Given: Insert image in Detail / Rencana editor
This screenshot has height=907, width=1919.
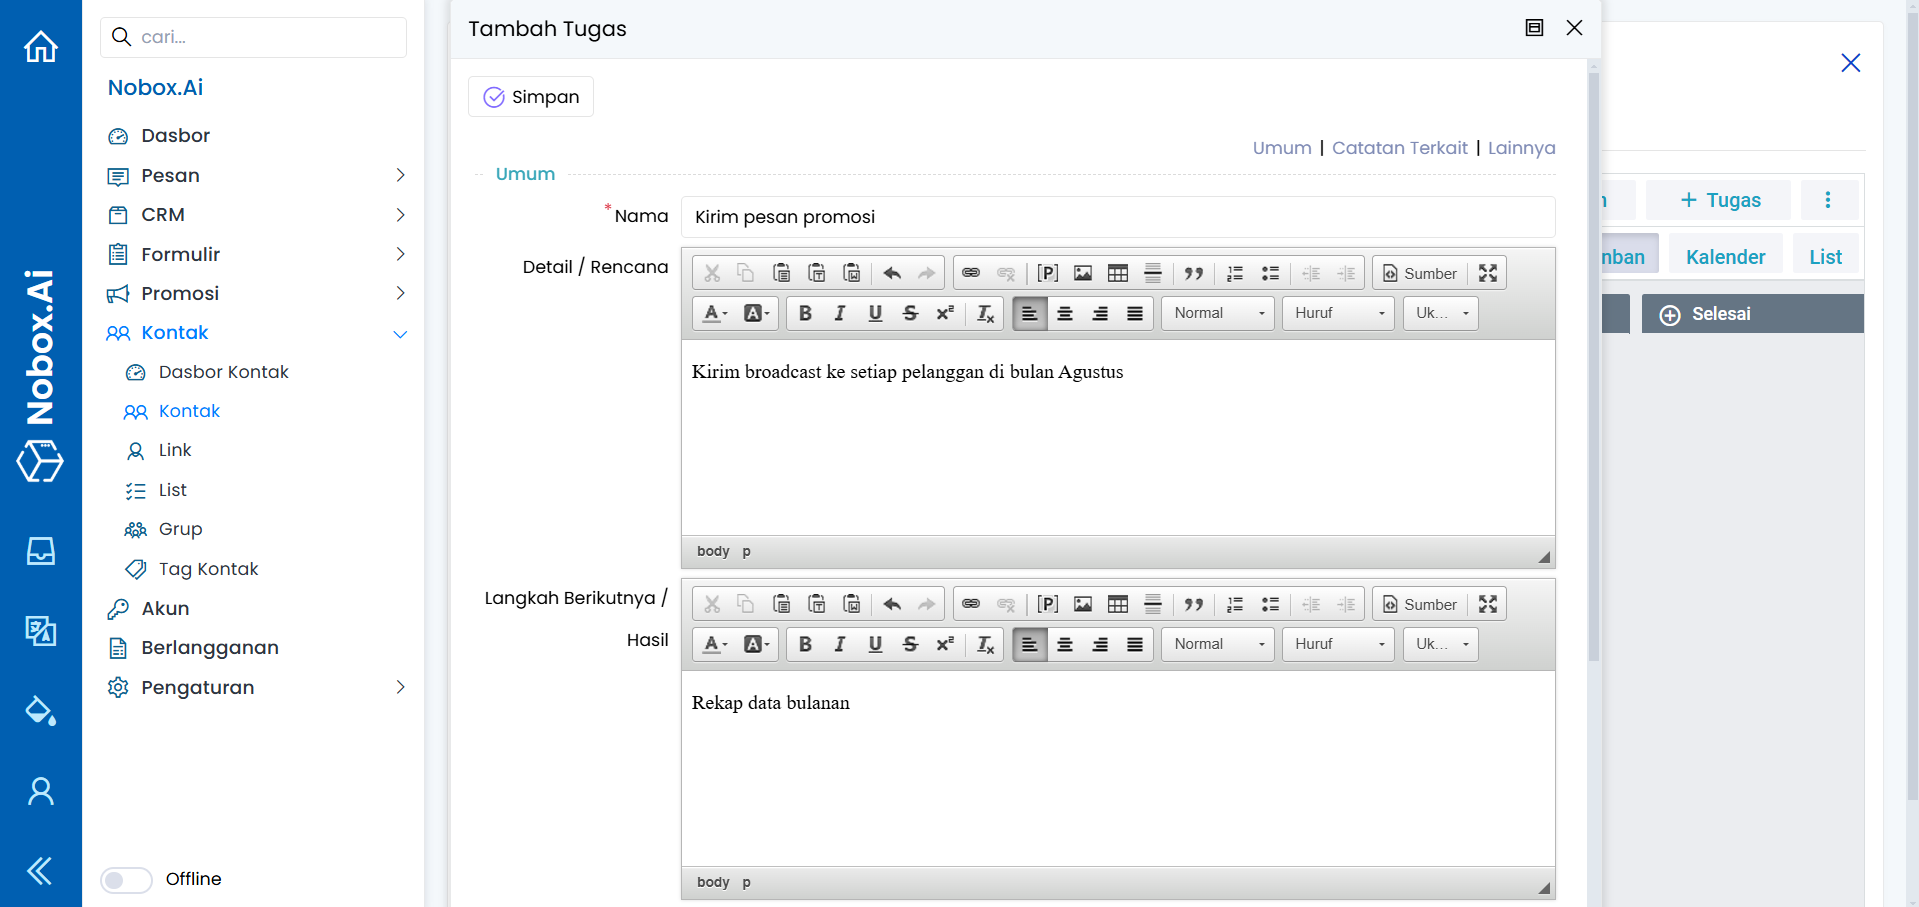Looking at the screenshot, I should 1082,273.
